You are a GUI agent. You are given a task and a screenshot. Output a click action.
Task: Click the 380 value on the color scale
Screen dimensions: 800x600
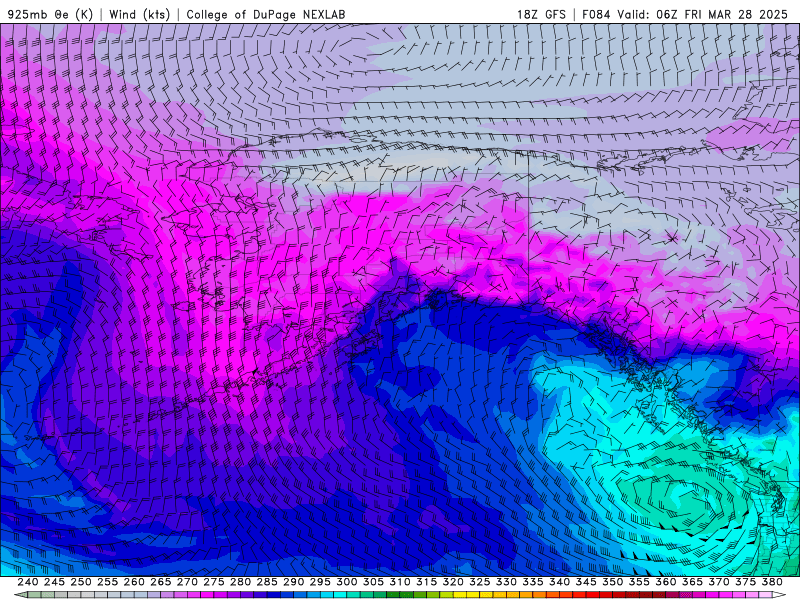click(x=772, y=582)
